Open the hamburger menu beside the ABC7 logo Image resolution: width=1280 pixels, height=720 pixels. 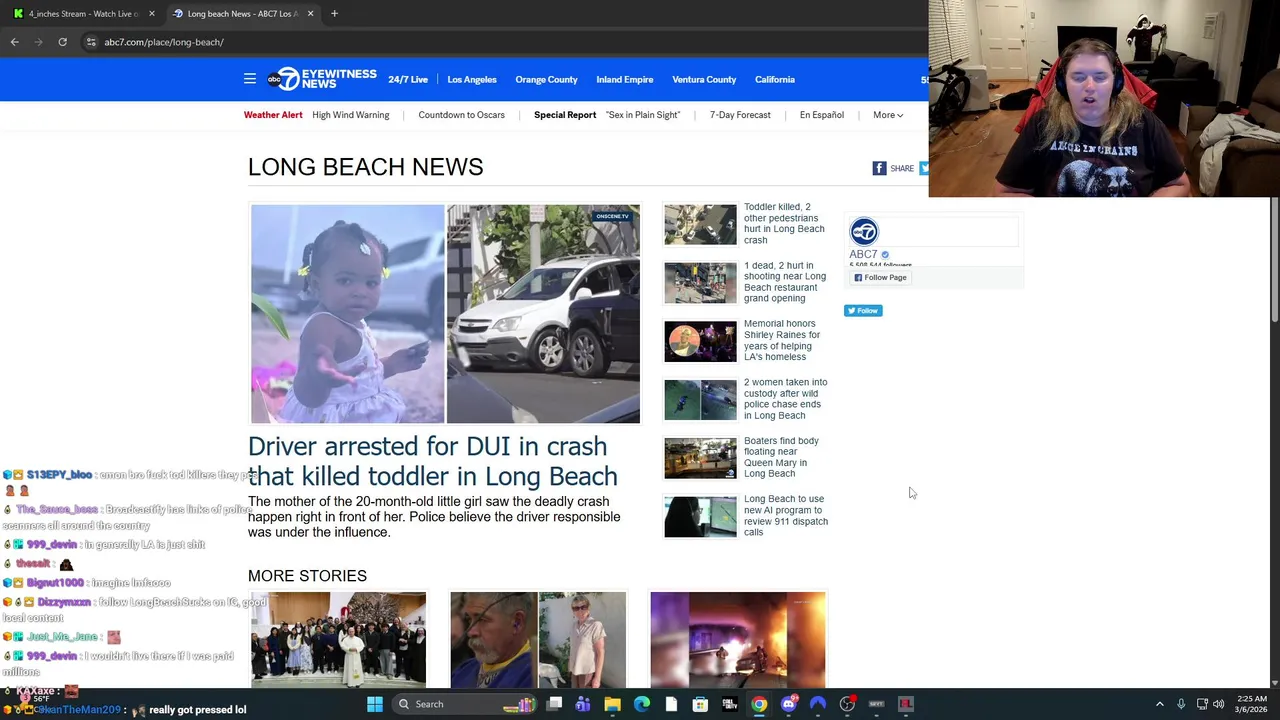click(x=250, y=79)
